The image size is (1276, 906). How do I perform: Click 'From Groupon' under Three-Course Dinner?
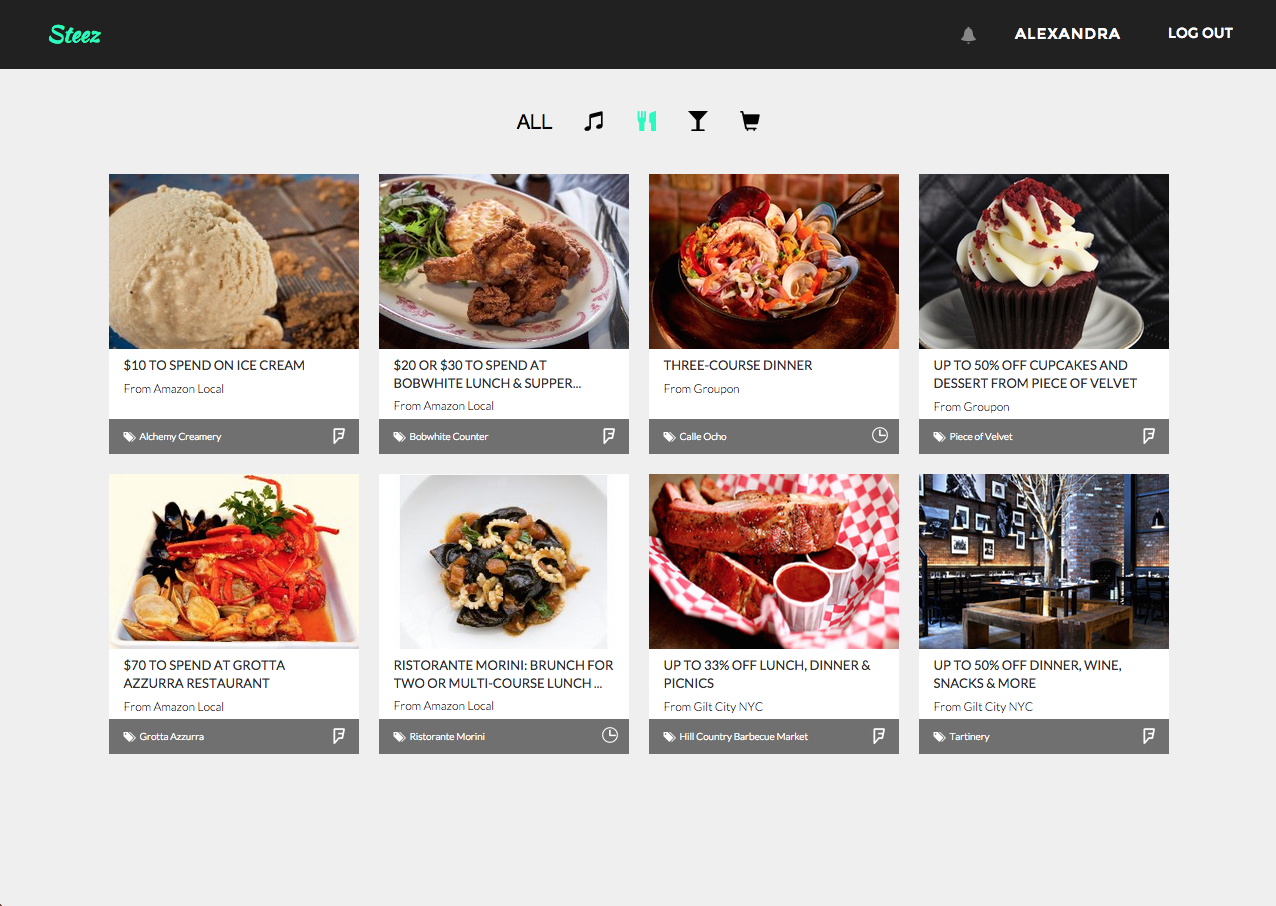tap(701, 389)
